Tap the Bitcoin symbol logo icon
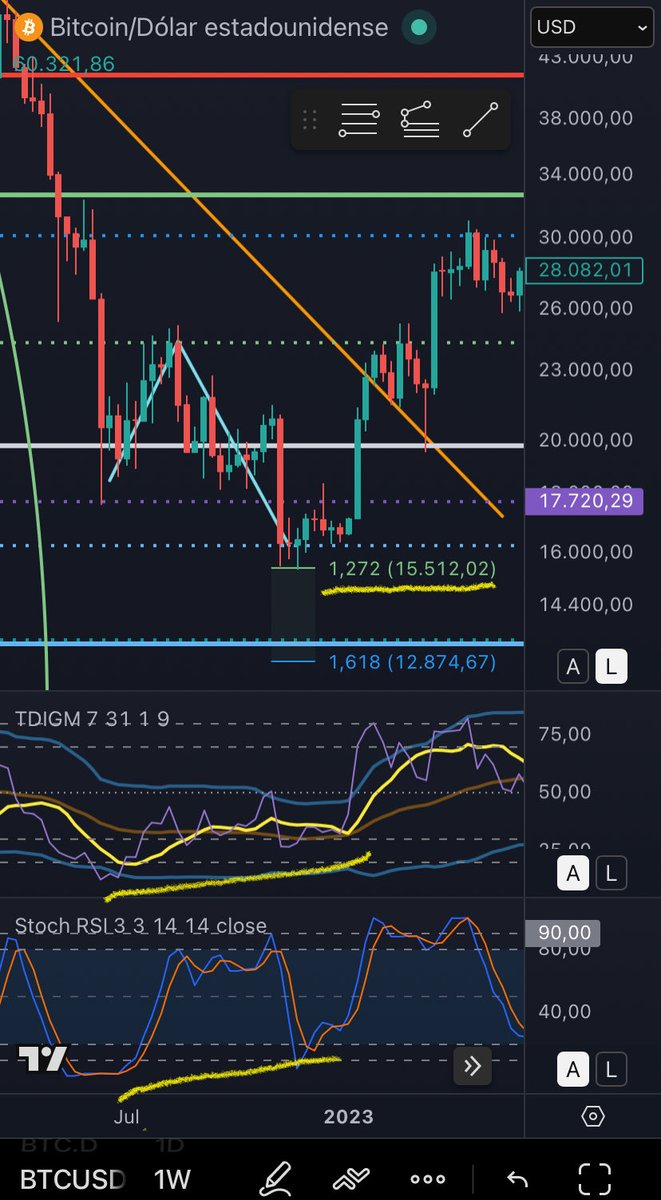This screenshot has height=1200, width=661. (29, 27)
